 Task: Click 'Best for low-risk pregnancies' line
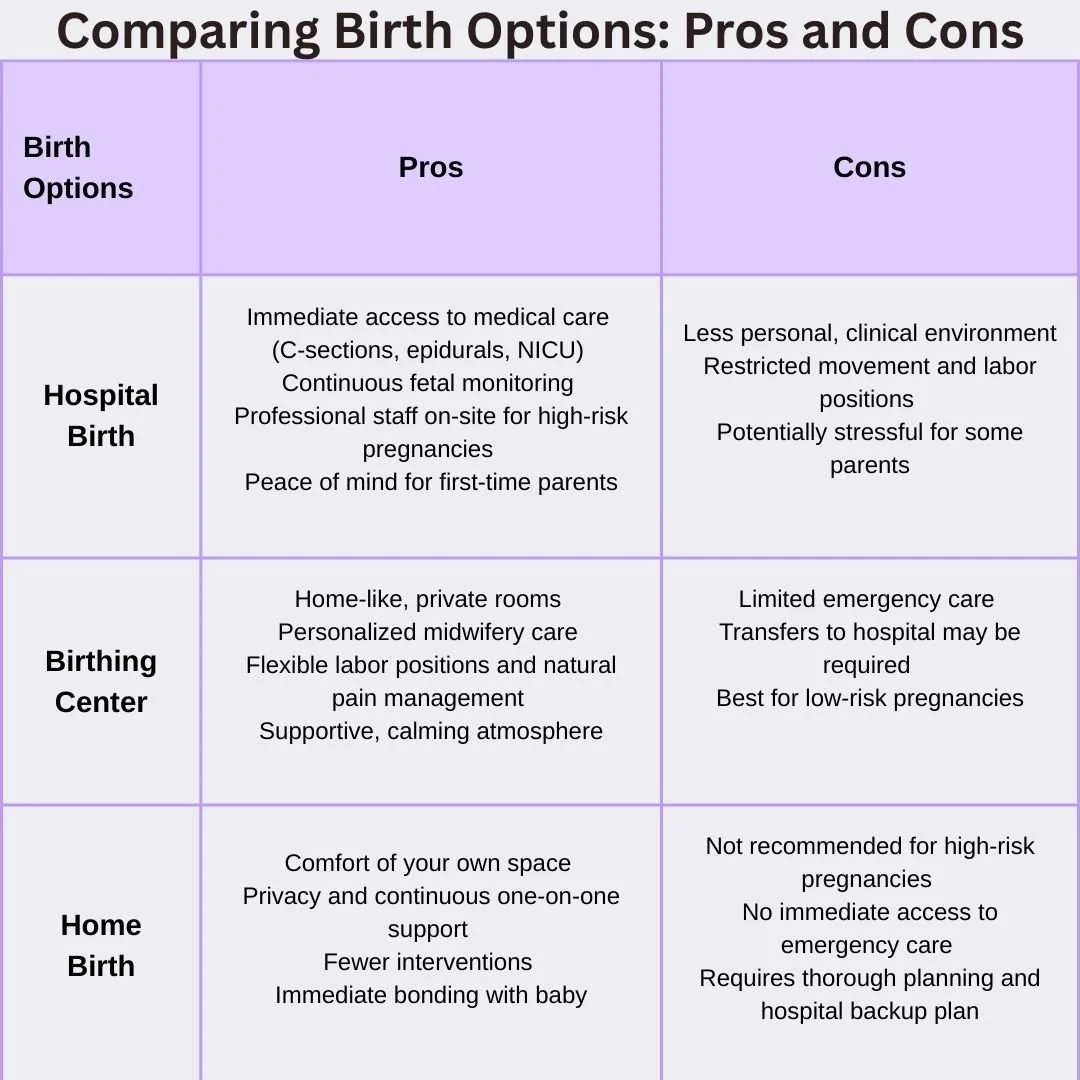869,698
